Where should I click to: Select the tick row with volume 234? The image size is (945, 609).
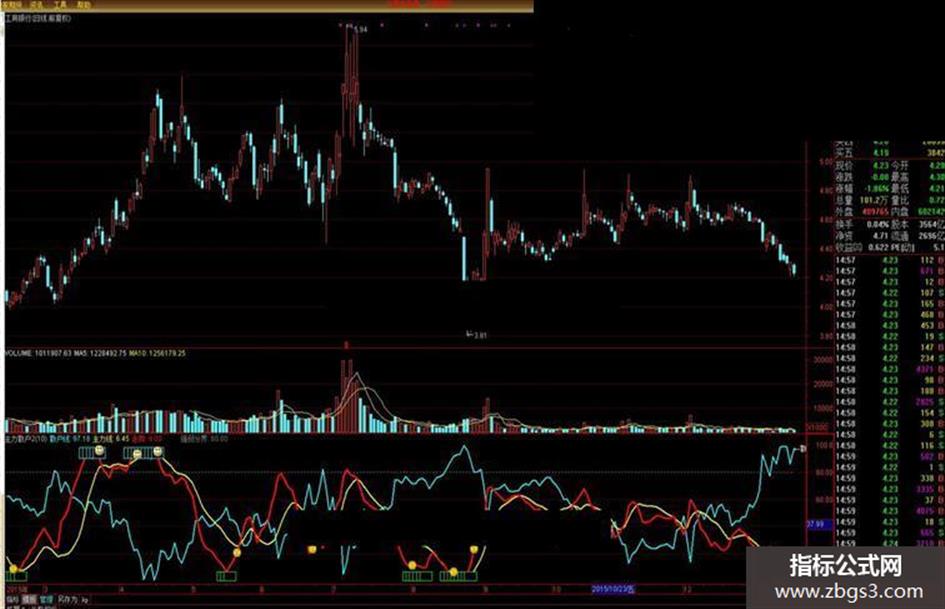coord(890,358)
